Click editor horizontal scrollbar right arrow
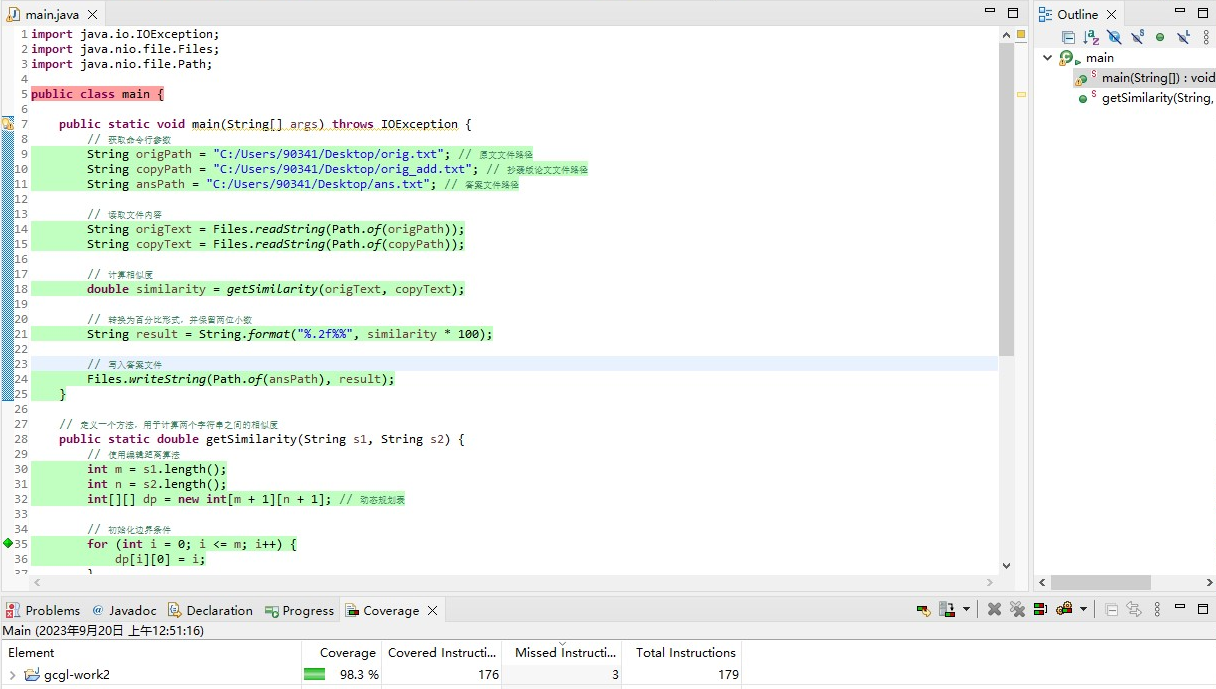 [990, 582]
